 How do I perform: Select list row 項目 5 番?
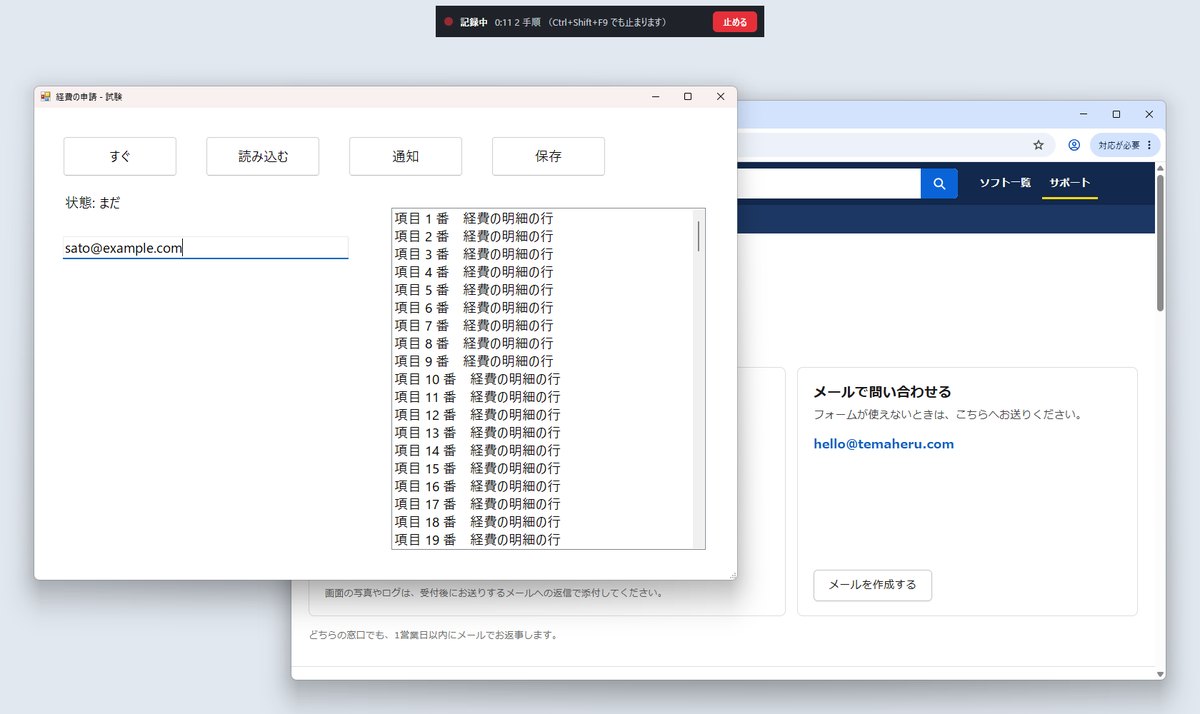point(541,290)
